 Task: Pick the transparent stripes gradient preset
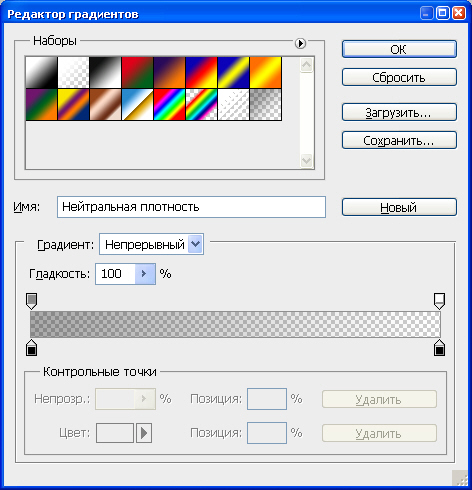click(x=234, y=104)
